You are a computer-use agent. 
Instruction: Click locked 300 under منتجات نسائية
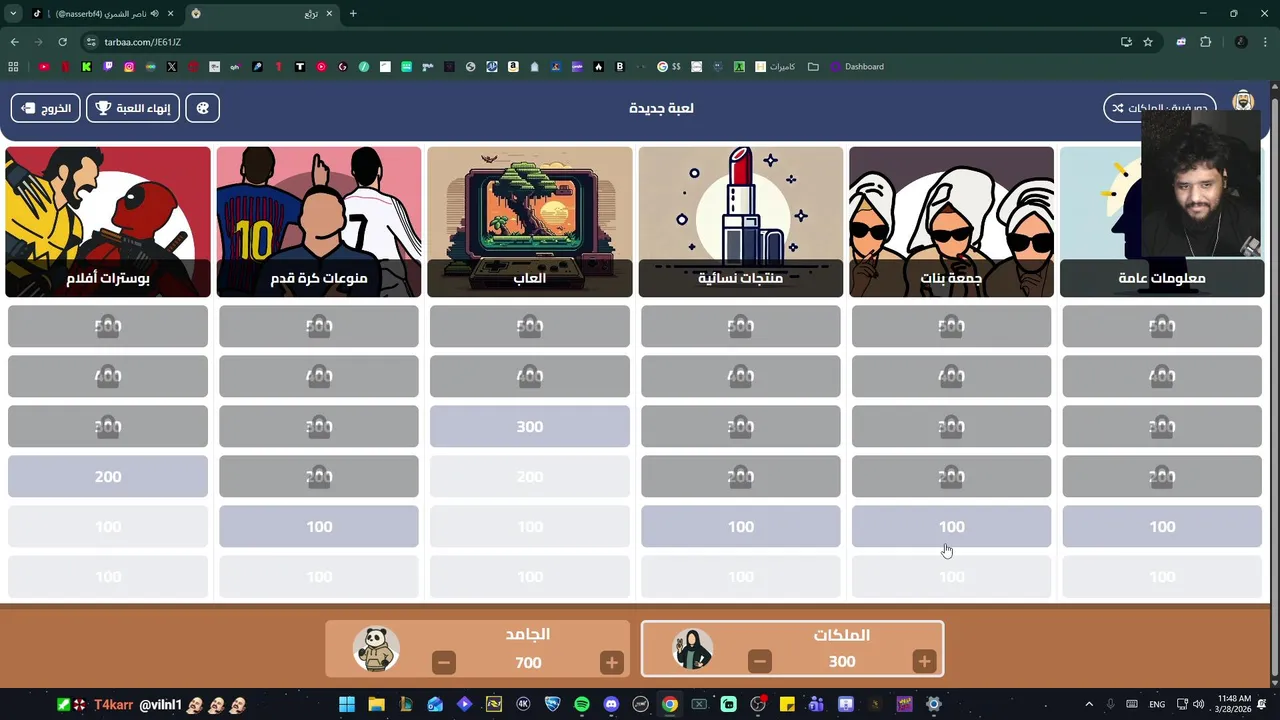(741, 427)
